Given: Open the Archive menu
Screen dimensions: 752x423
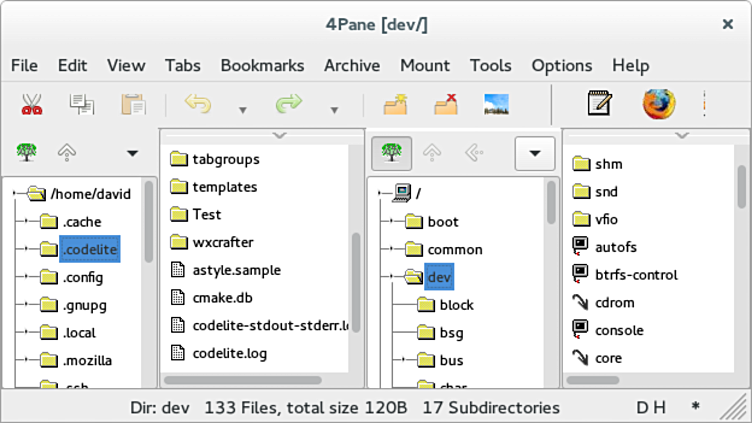Looking at the screenshot, I should coord(351,65).
